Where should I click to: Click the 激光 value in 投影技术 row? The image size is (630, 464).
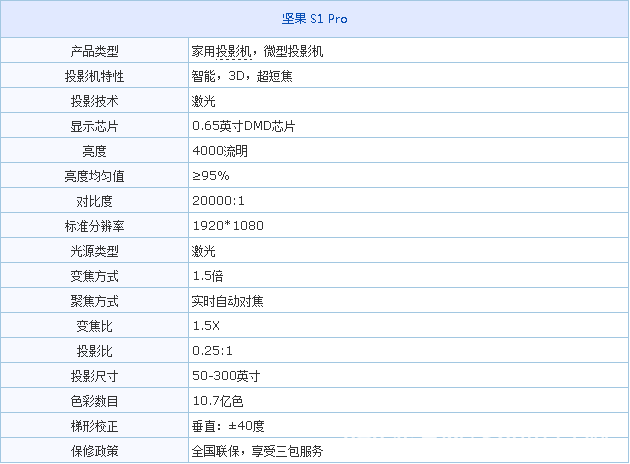point(203,101)
